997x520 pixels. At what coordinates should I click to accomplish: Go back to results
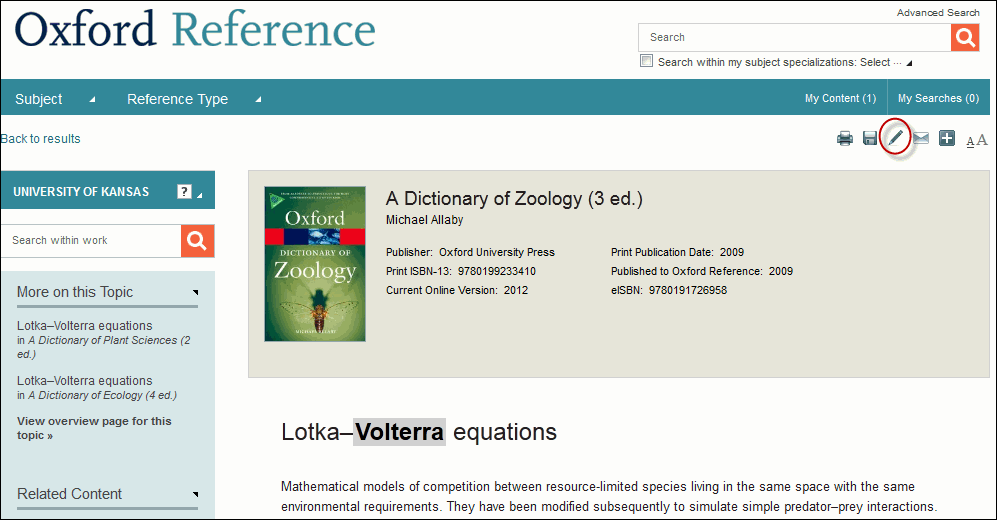pos(41,139)
